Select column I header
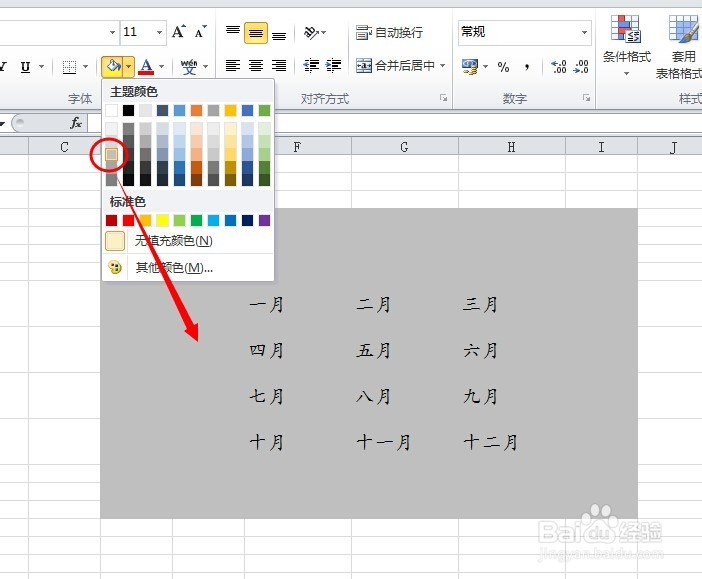This screenshot has height=579, width=702. (601, 147)
